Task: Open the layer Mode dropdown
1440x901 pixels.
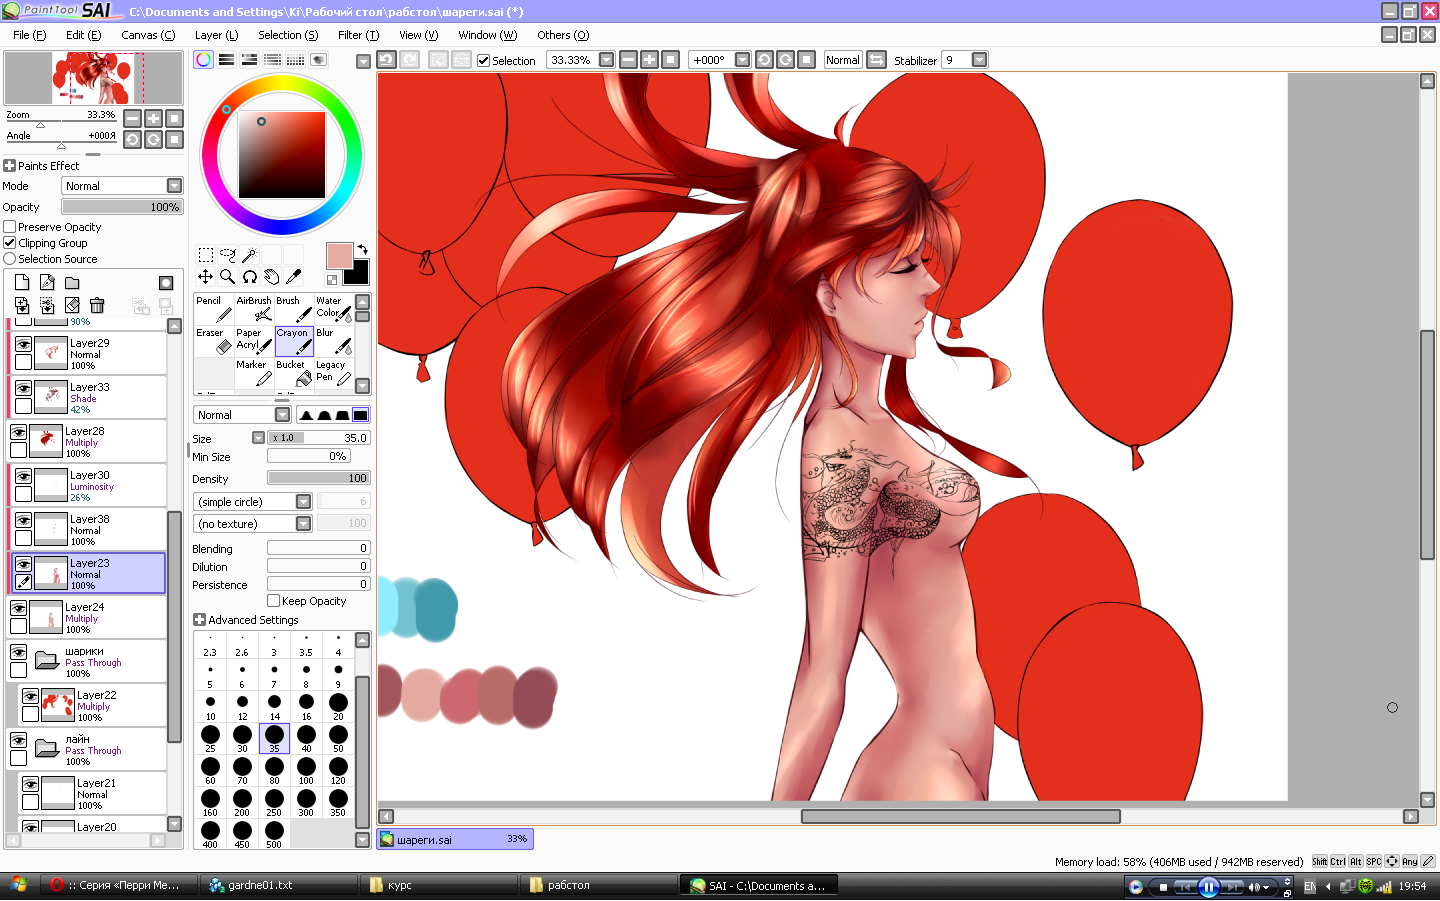Action: pos(174,186)
